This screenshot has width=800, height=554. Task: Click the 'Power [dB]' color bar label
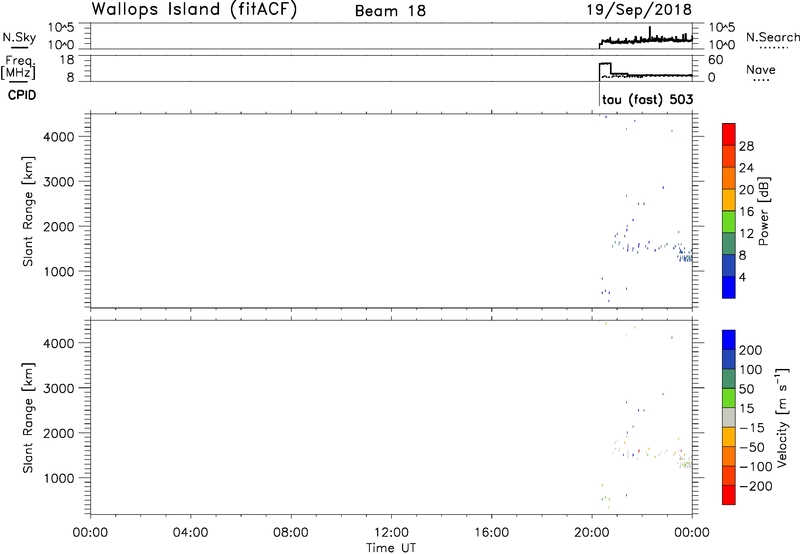pos(763,211)
